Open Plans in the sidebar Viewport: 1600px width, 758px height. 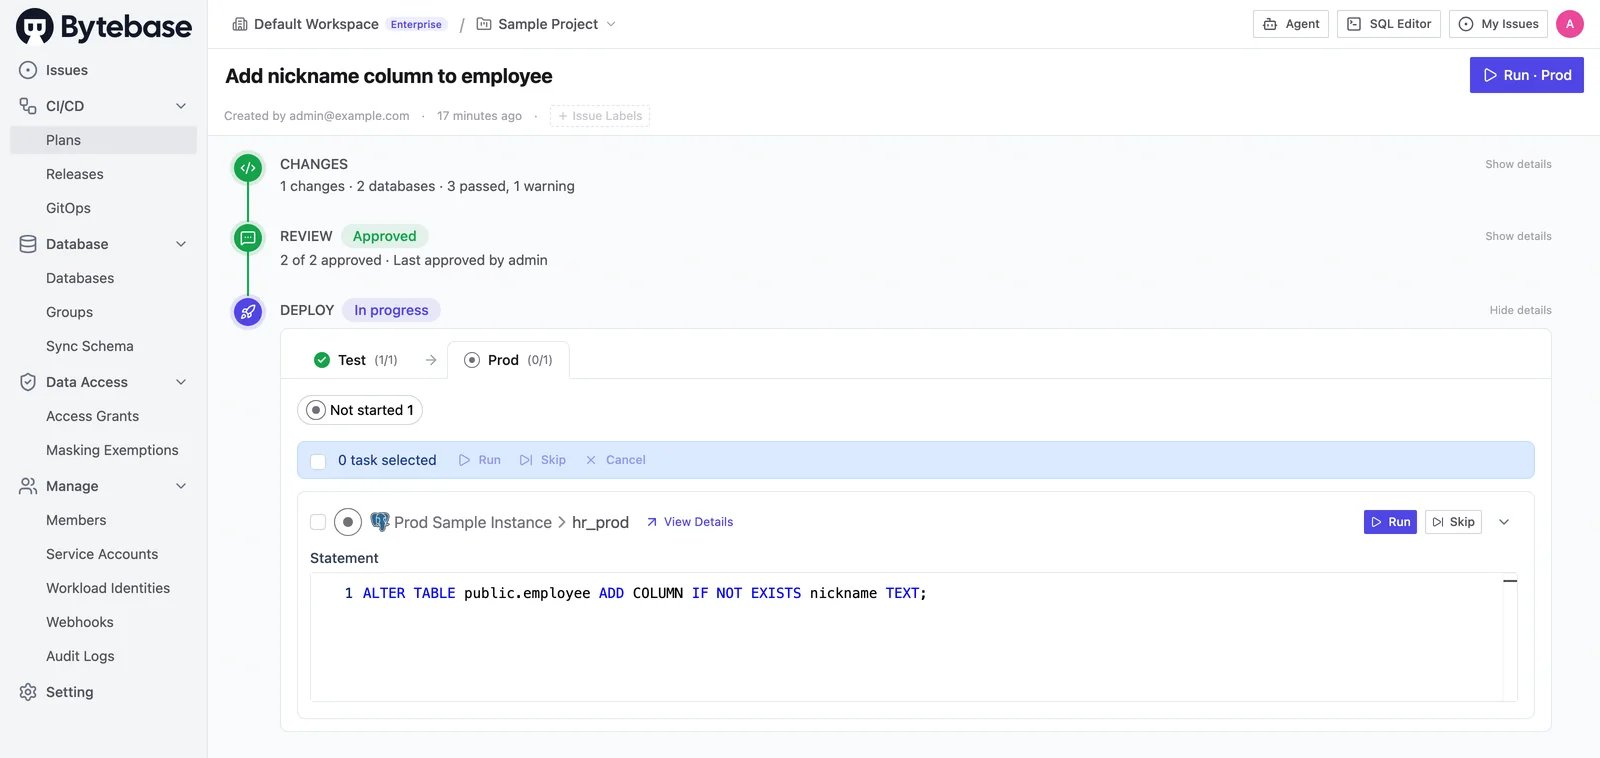point(104,140)
